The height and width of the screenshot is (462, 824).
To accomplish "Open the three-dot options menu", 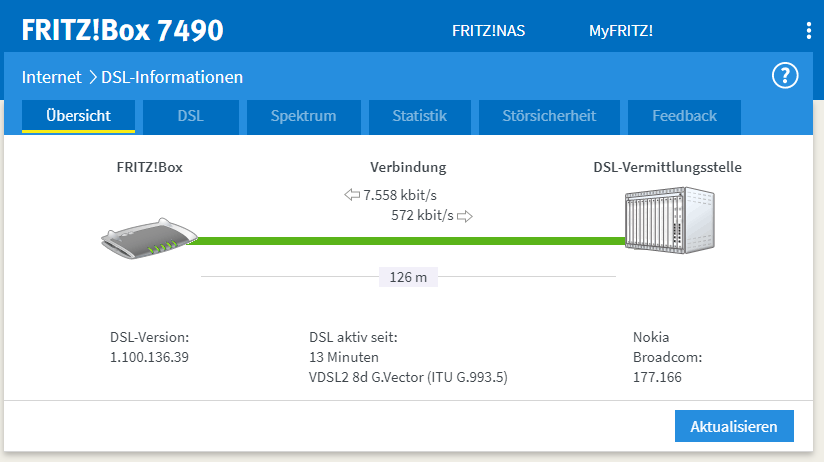I will click(x=808, y=30).
